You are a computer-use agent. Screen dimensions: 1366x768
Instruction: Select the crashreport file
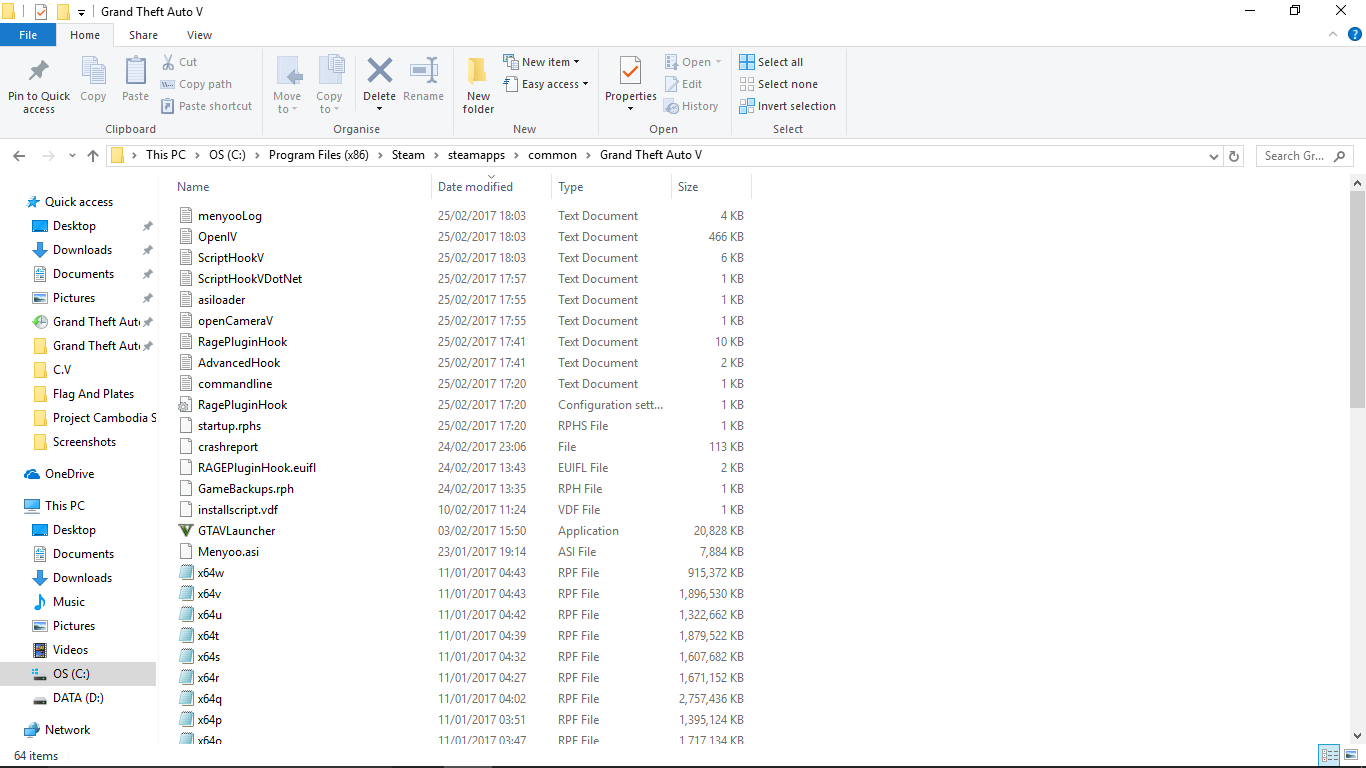click(x=227, y=447)
